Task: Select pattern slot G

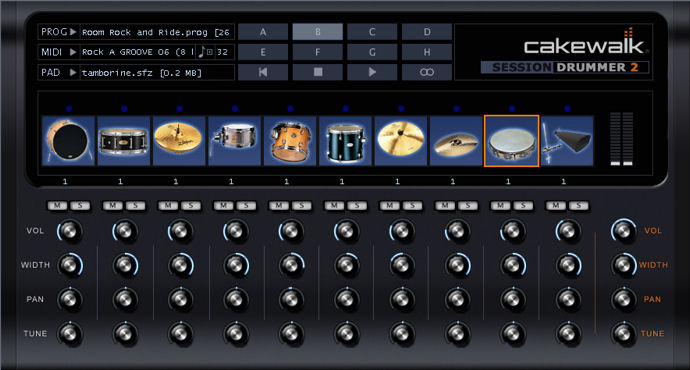Action: (372, 52)
